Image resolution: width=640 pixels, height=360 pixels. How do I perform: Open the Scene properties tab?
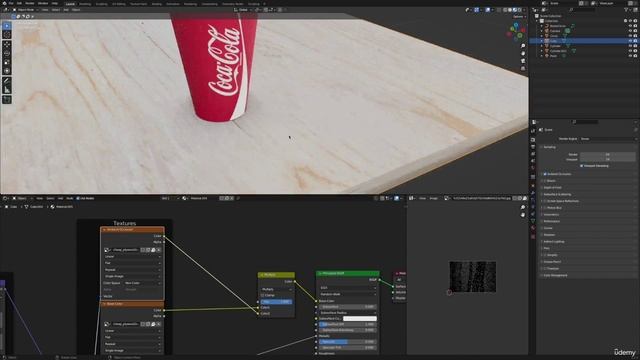pyautogui.click(x=533, y=161)
